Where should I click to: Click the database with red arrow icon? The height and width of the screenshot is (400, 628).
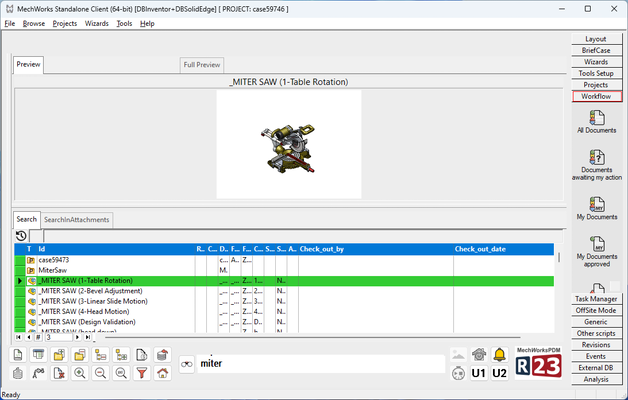[162, 355]
